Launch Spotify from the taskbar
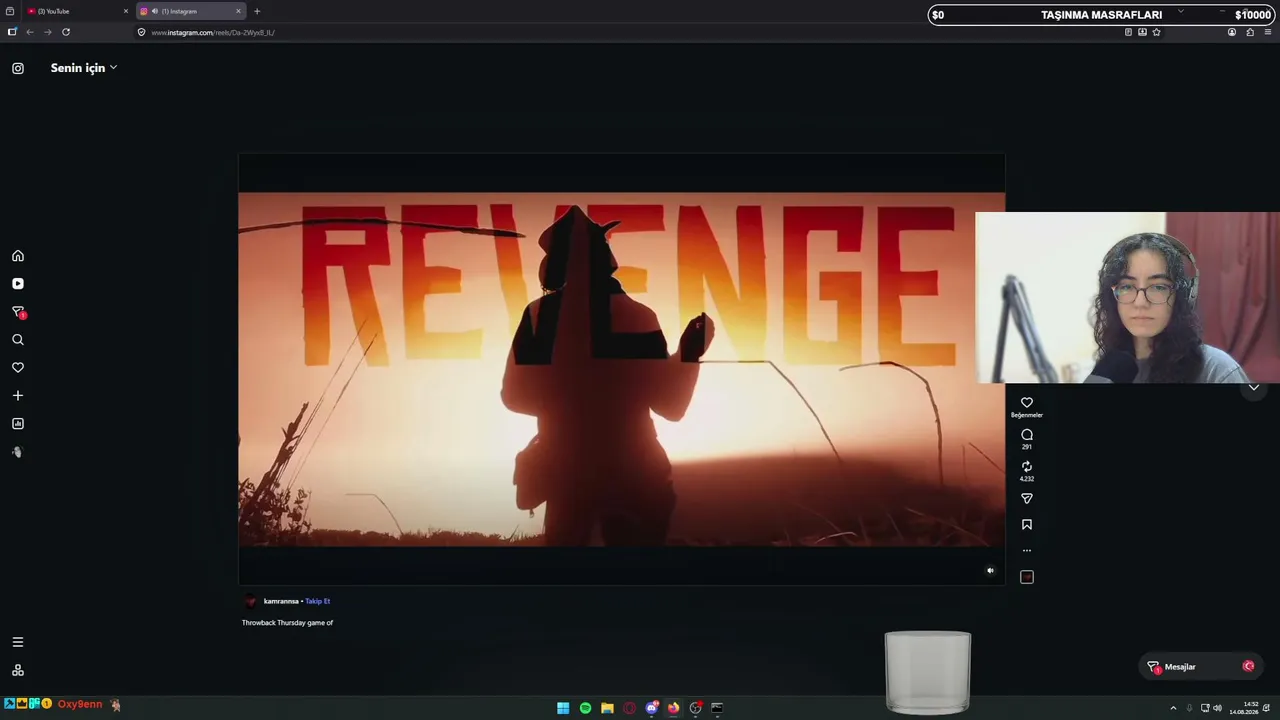Image resolution: width=1280 pixels, height=720 pixels. pos(585,708)
